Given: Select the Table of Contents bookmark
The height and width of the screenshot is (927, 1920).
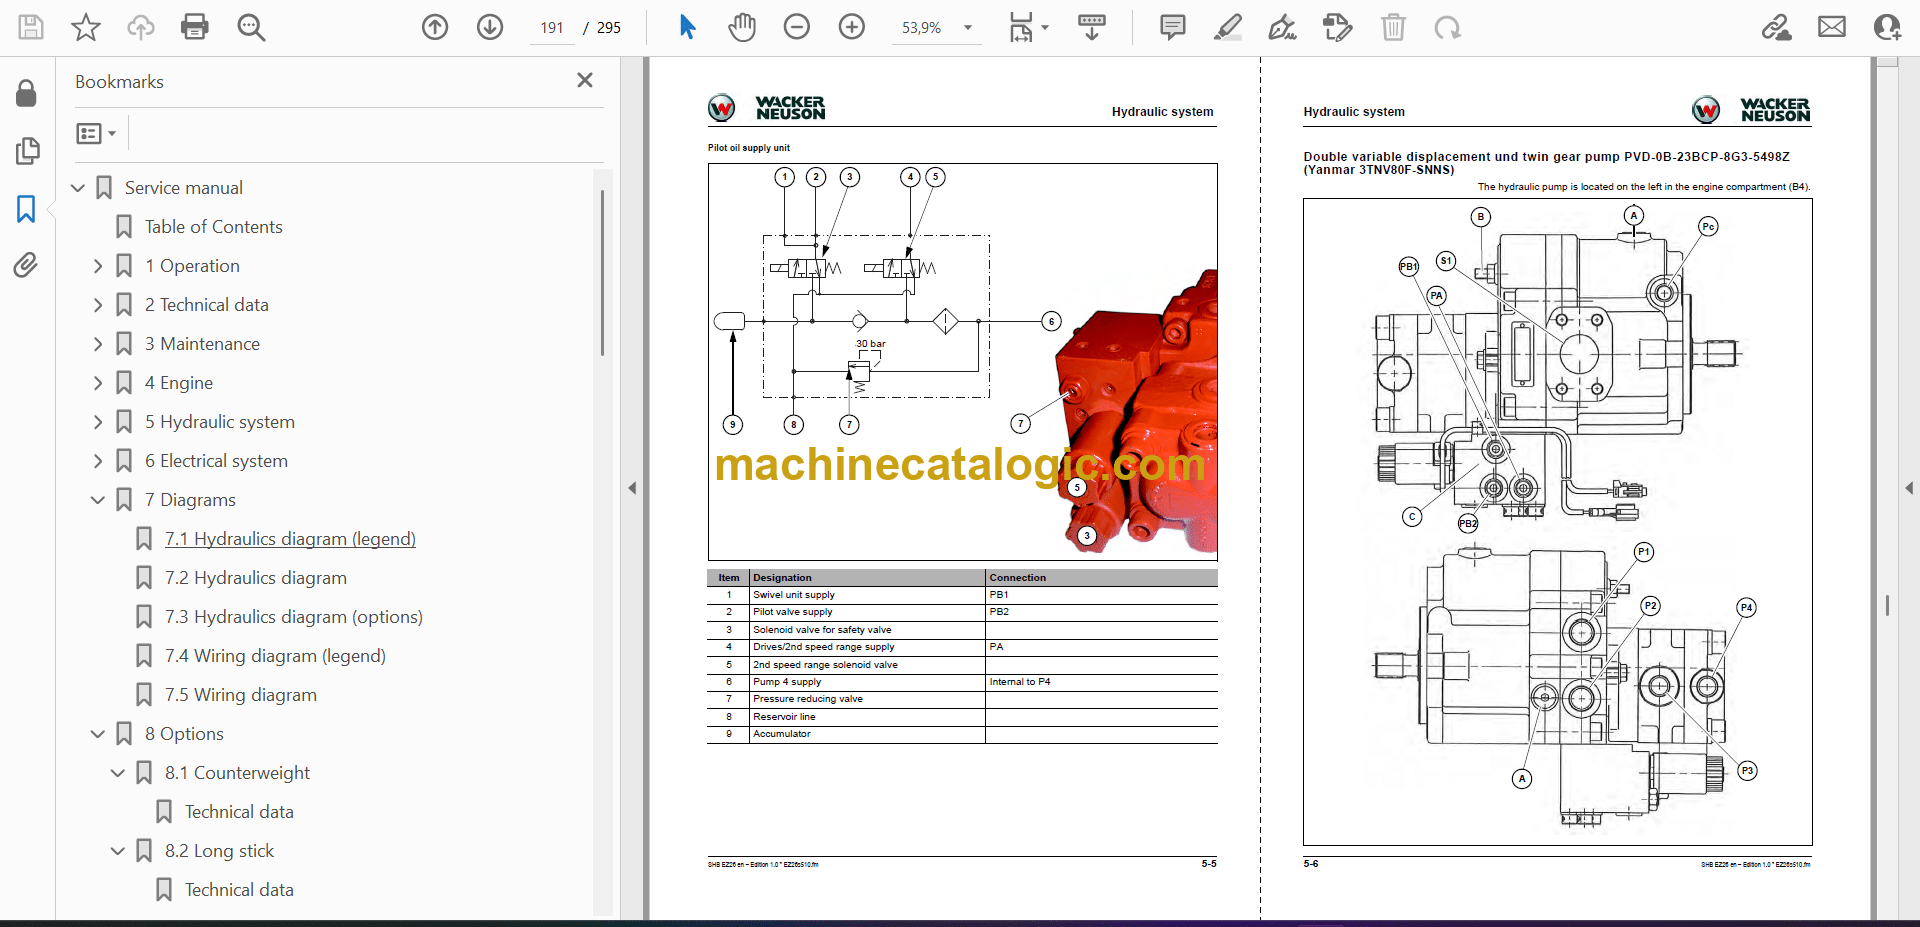Looking at the screenshot, I should coord(213,227).
